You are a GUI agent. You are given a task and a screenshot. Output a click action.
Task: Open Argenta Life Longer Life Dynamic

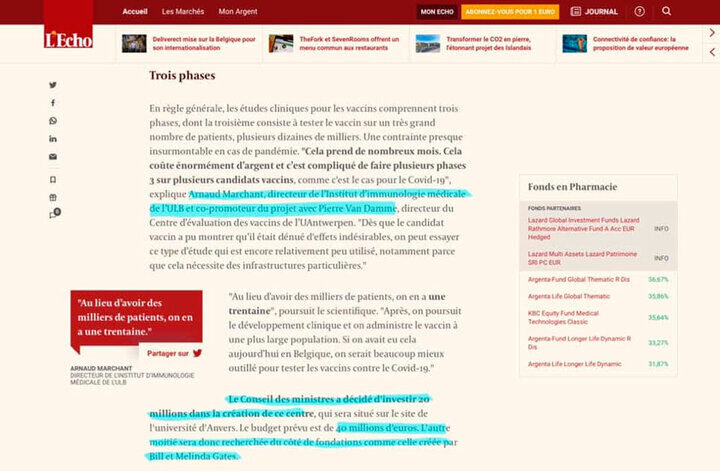tap(574, 364)
